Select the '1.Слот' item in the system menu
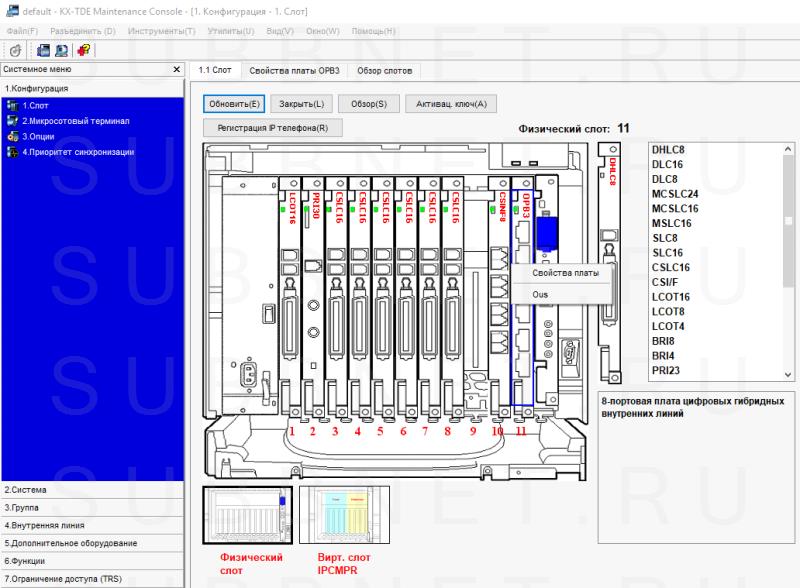 click(36, 105)
